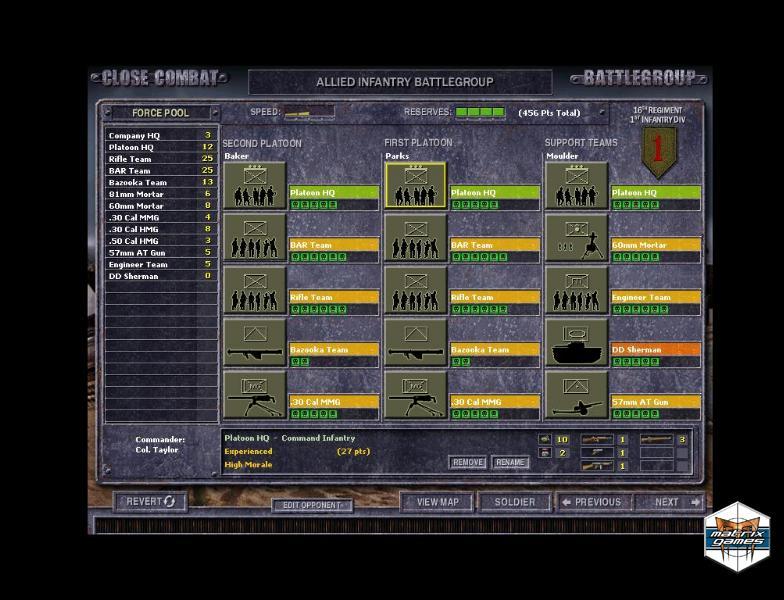Select the Engineer Team unit icon
The image size is (784, 600).
(576, 290)
